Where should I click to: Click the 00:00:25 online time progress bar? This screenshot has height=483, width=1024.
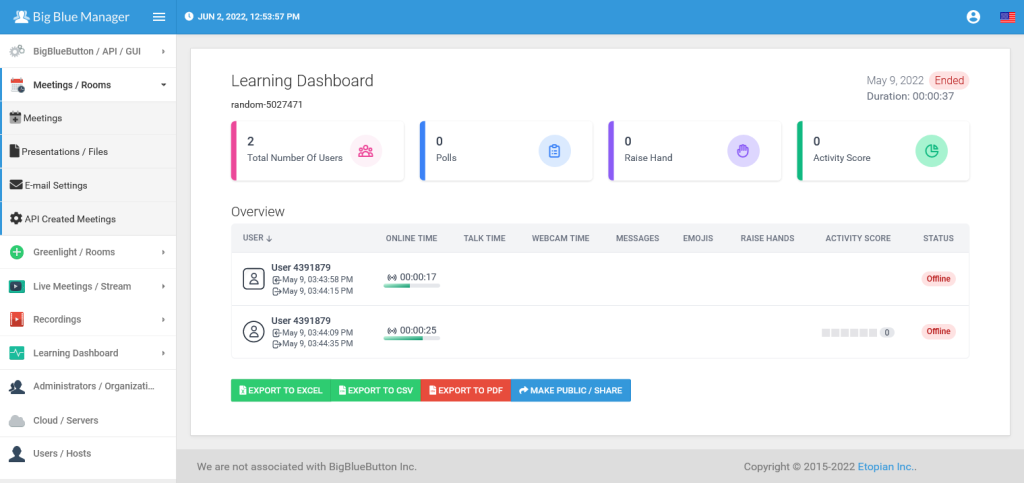[411, 338]
